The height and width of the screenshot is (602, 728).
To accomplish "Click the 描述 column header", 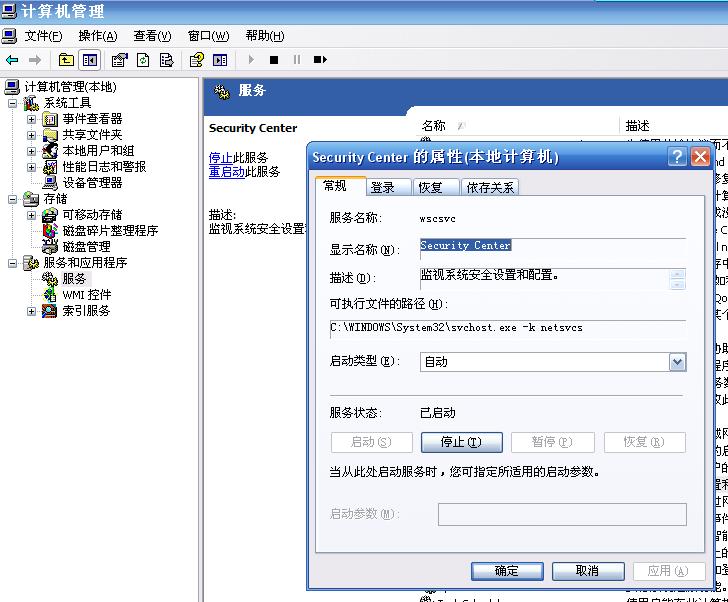I will (x=673, y=126).
